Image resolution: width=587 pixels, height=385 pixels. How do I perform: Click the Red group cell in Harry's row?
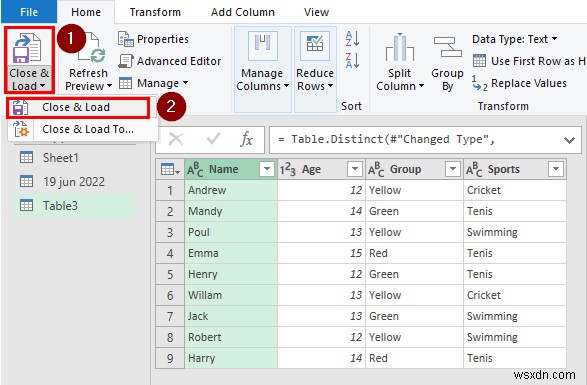tap(414, 358)
